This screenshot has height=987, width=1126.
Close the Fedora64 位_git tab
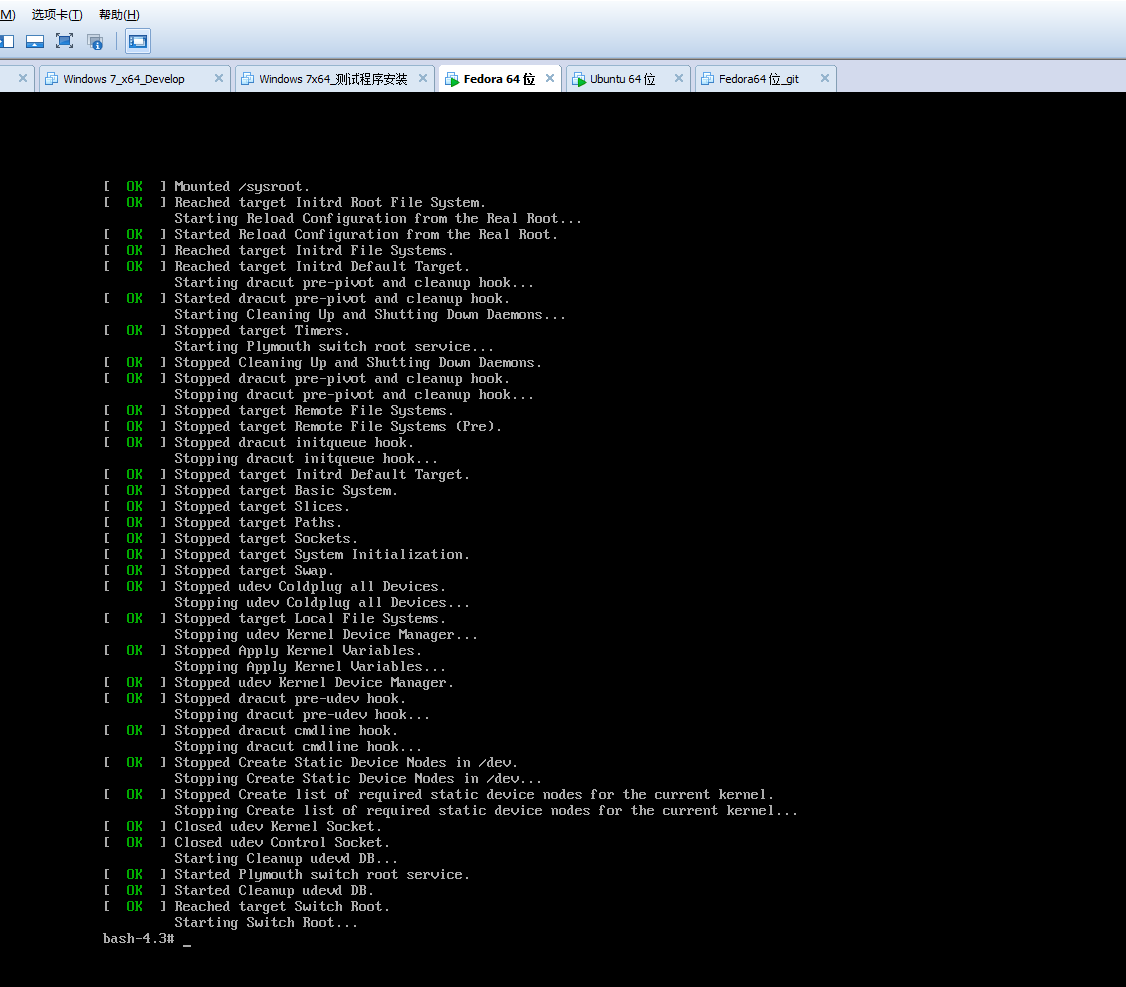point(825,79)
